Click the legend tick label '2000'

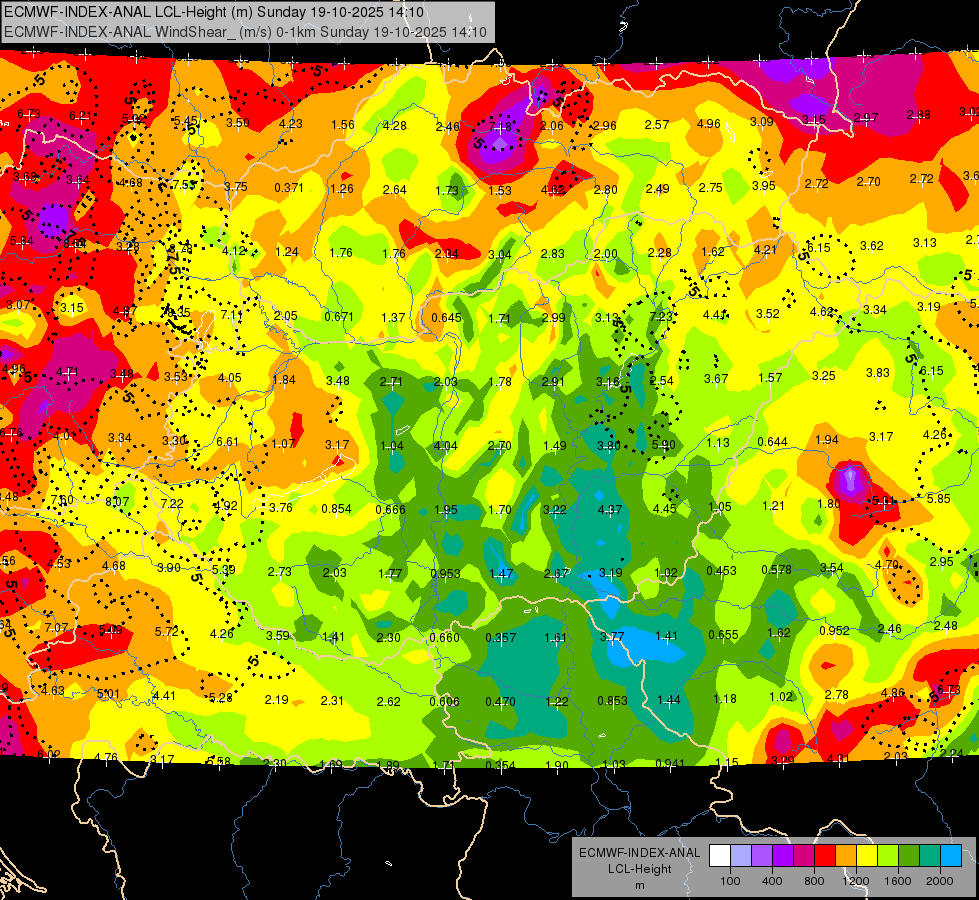[940, 881]
